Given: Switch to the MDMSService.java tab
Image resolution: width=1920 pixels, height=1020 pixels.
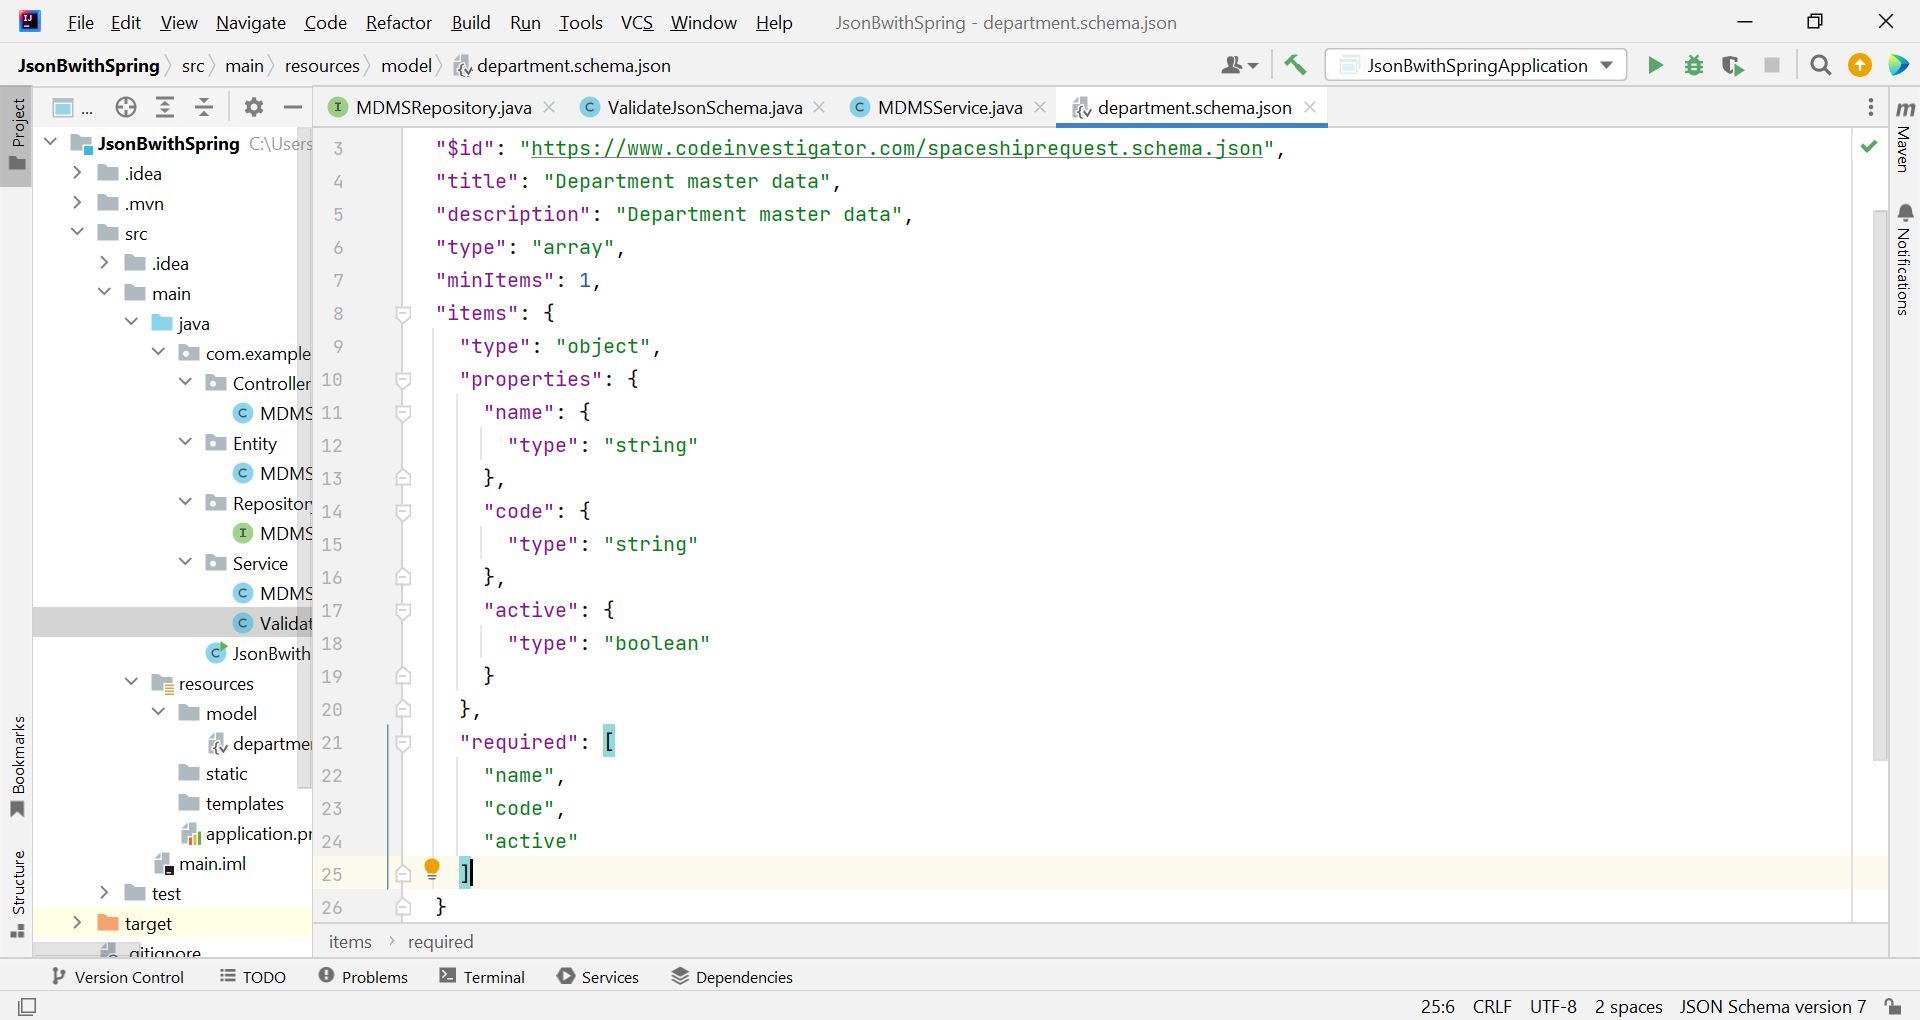Looking at the screenshot, I should click(x=949, y=108).
